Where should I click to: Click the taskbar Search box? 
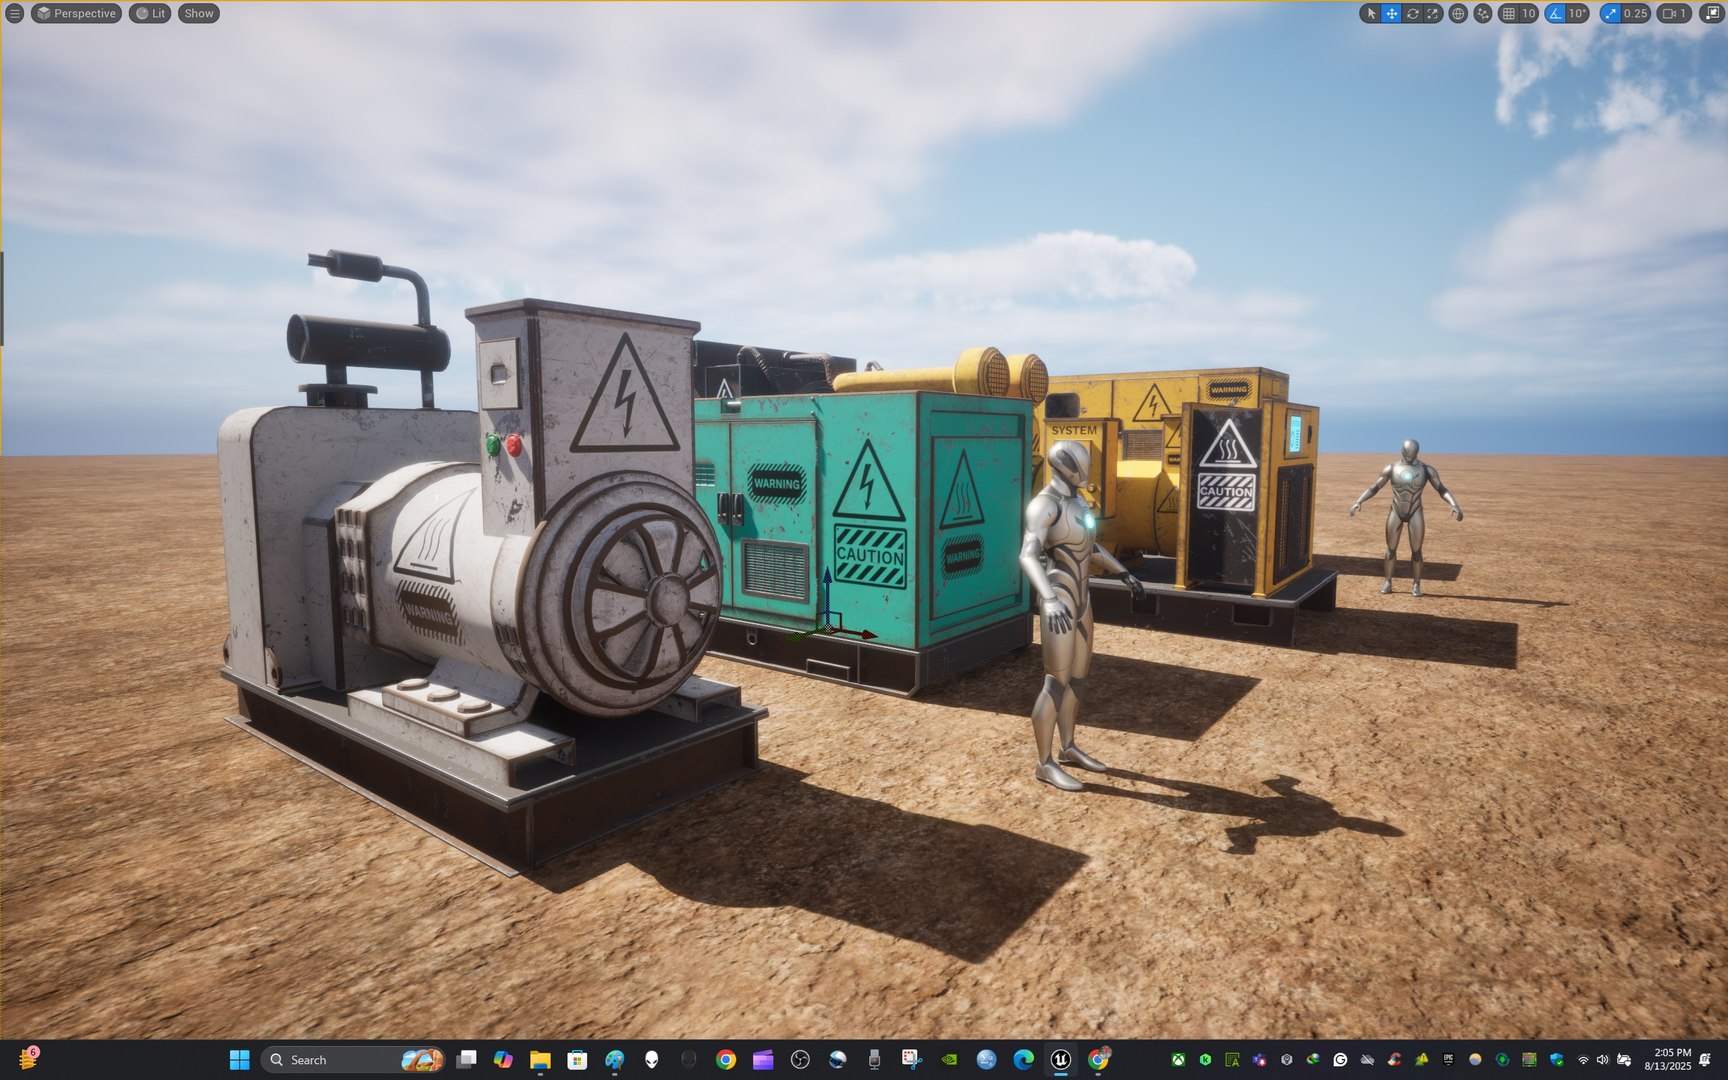[x=353, y=1060]
